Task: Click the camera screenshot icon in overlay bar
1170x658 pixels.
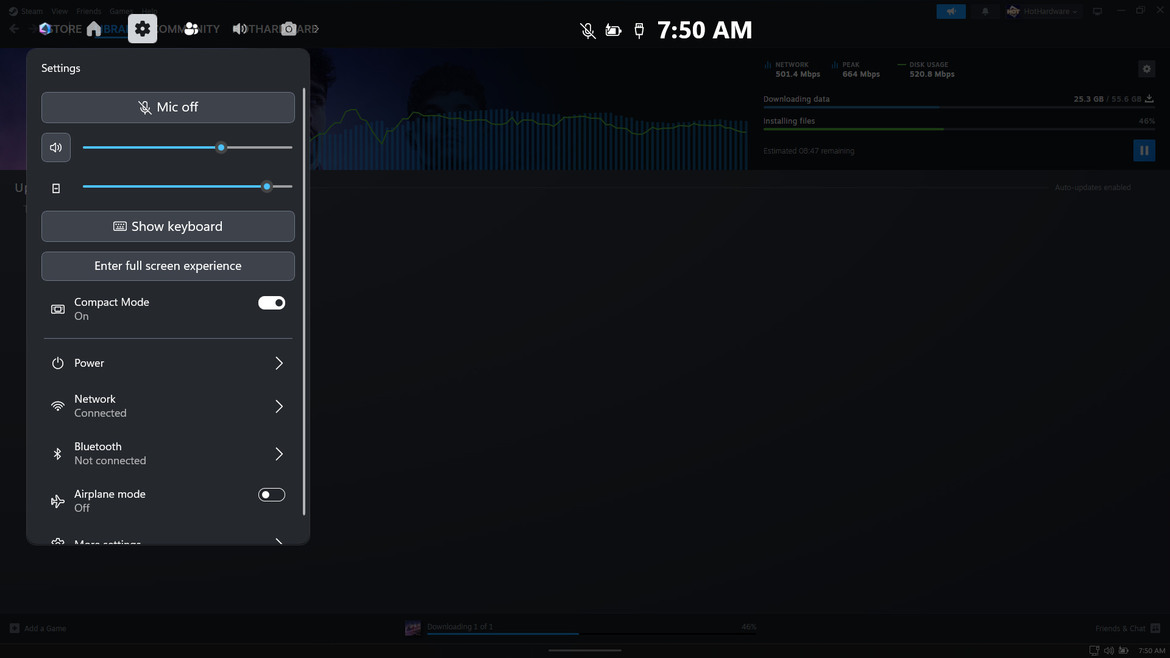Action: pos(289,29)
